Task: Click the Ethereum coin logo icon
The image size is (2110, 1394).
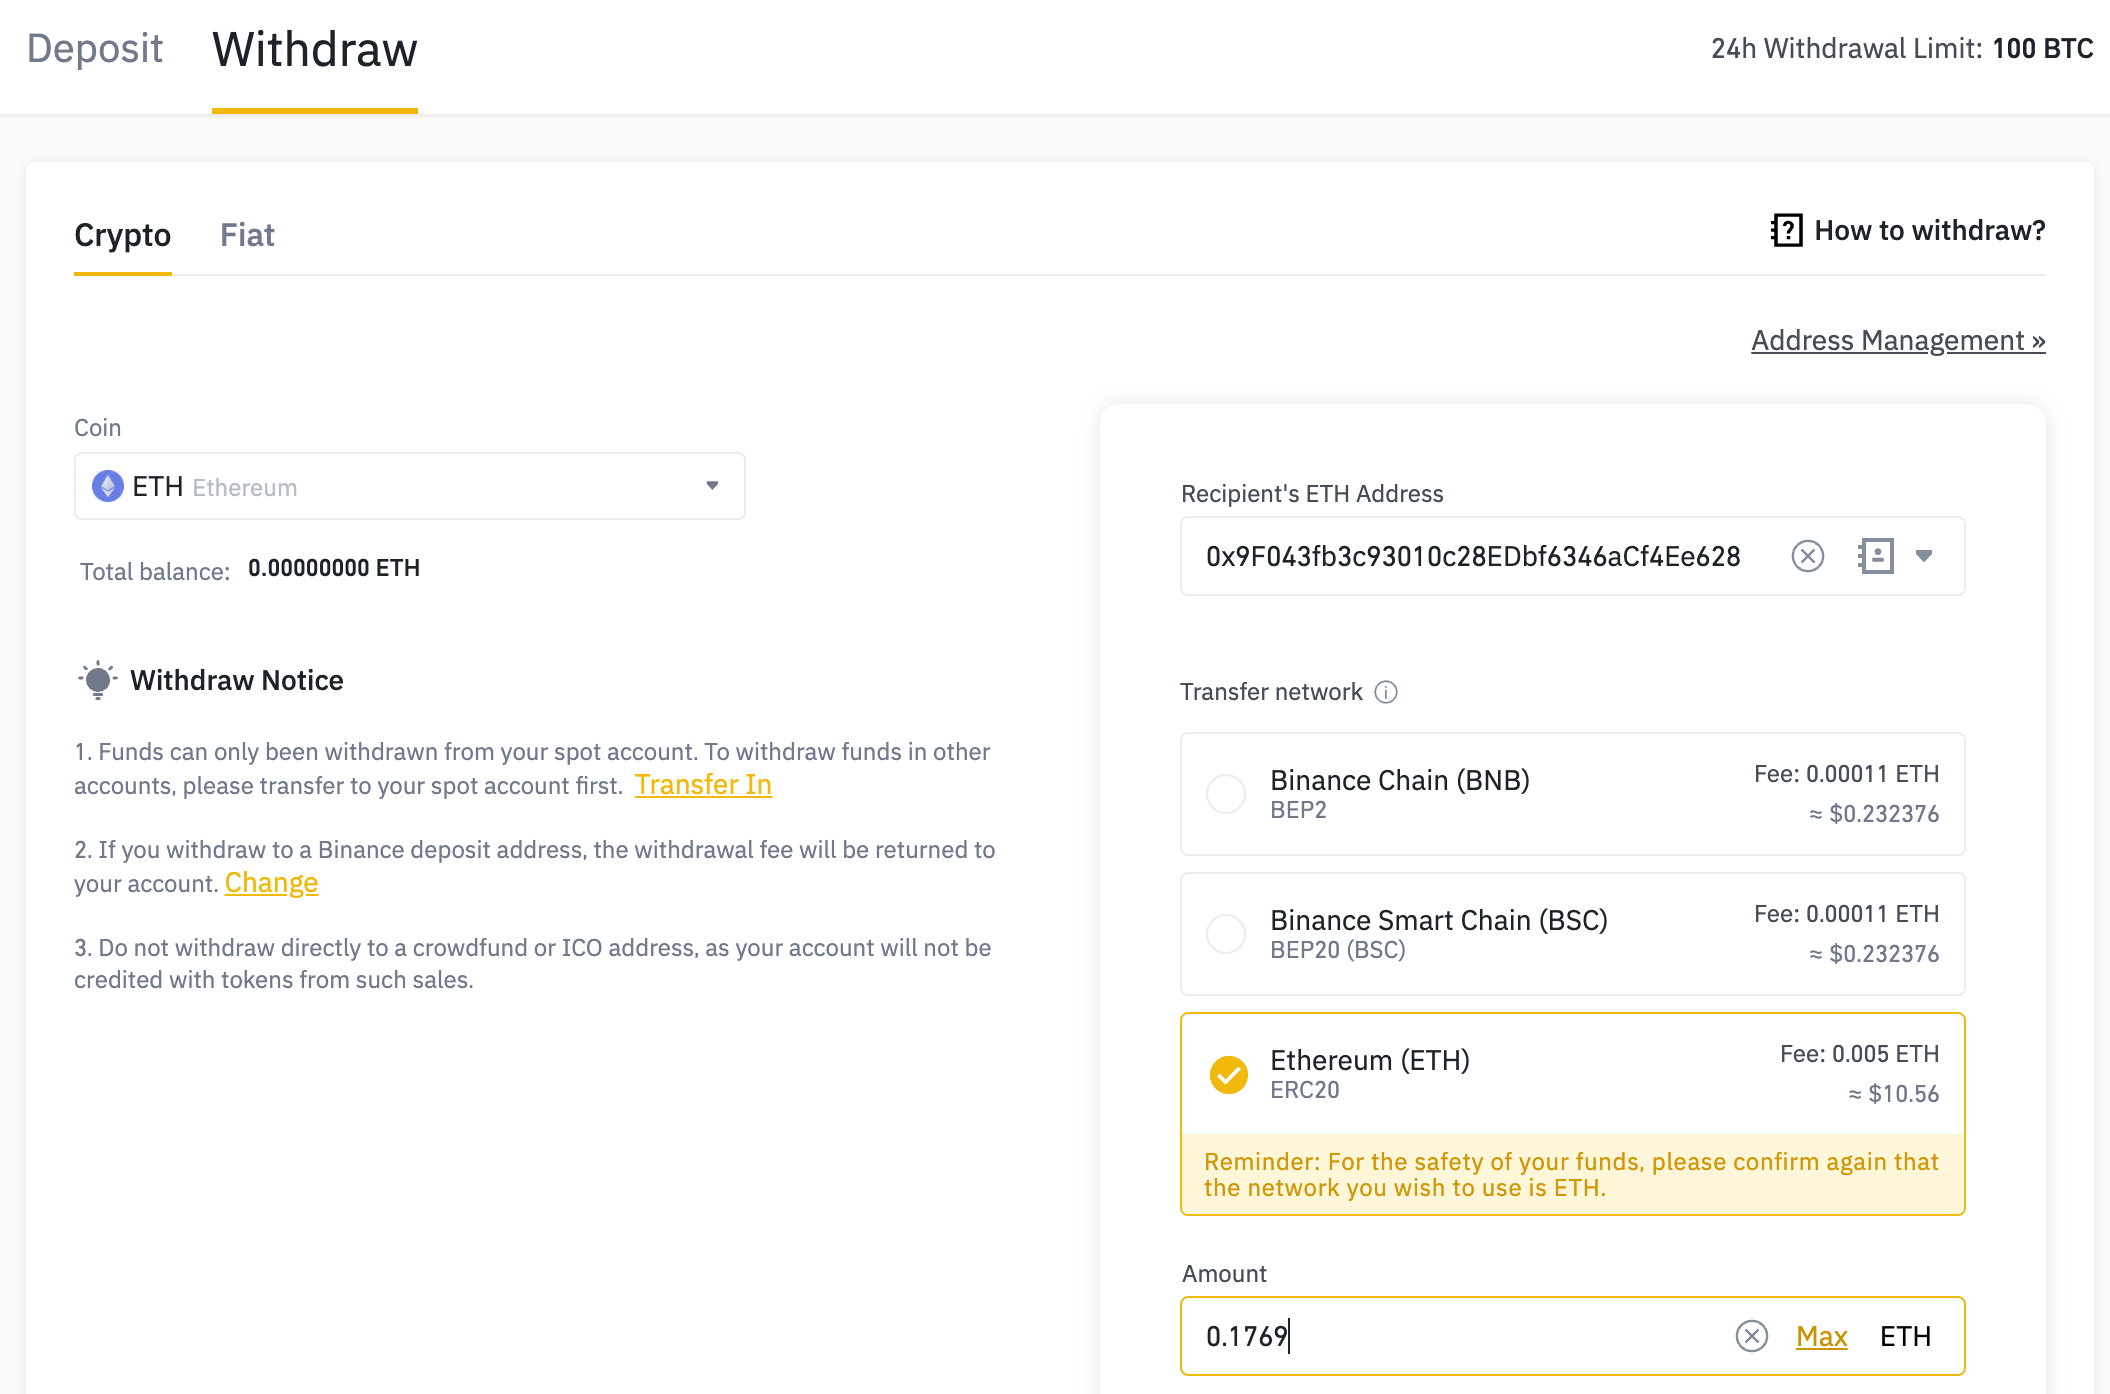Action: point(107,487)
